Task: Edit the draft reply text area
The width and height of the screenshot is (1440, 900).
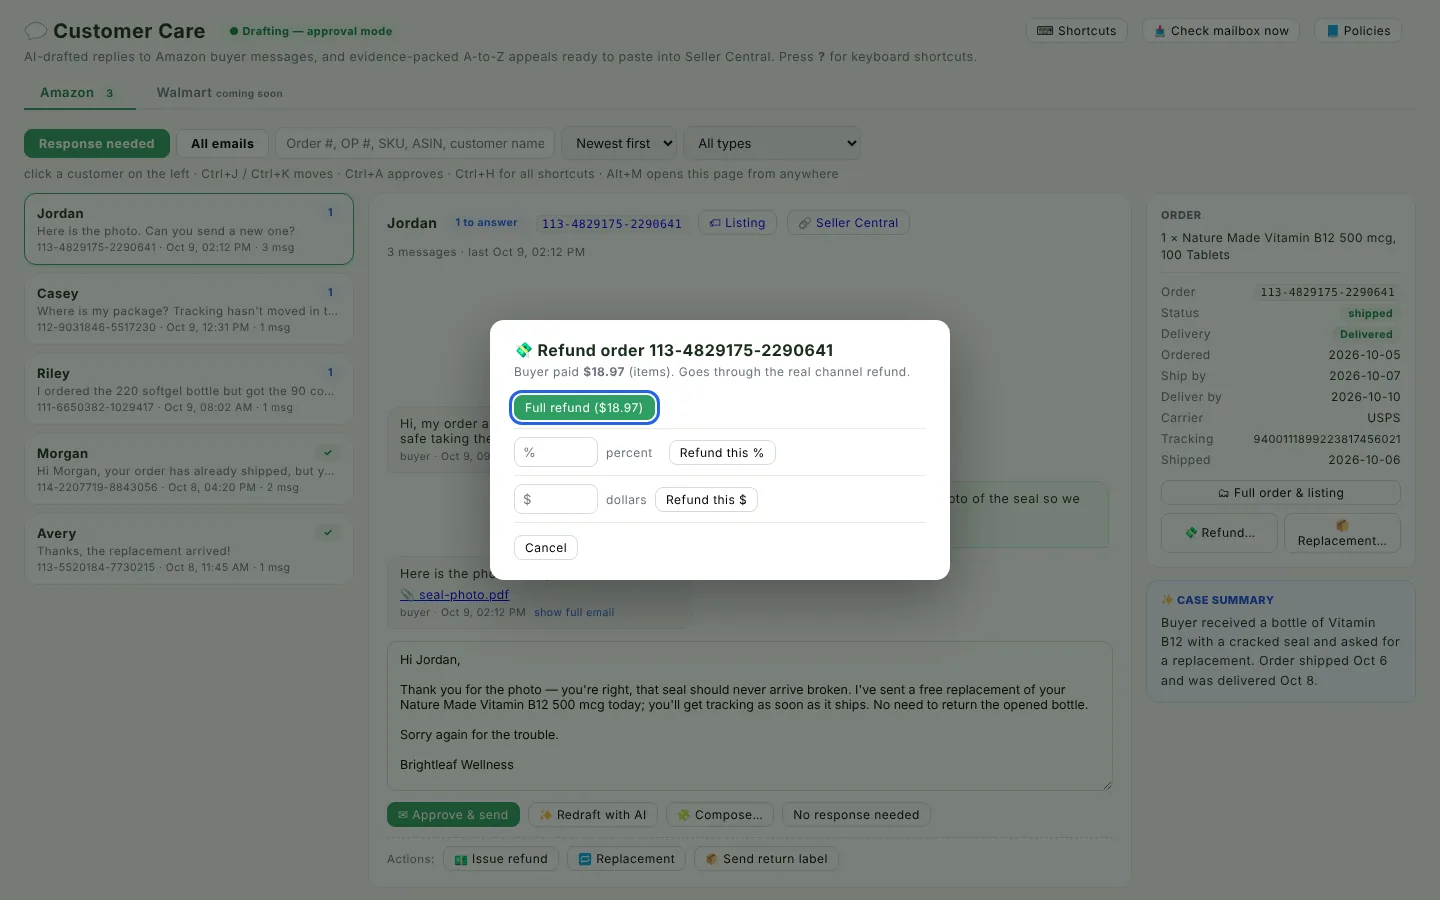Action: 750,716
